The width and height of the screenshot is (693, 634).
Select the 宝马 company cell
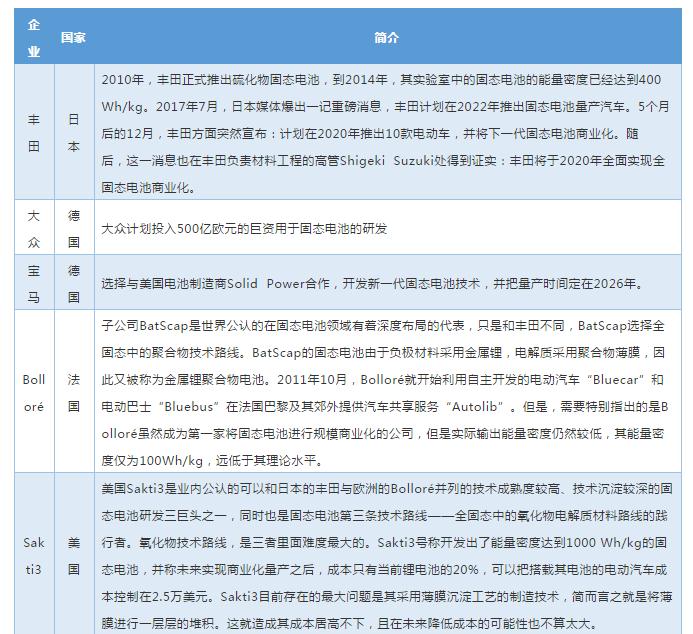pos(34,282)
